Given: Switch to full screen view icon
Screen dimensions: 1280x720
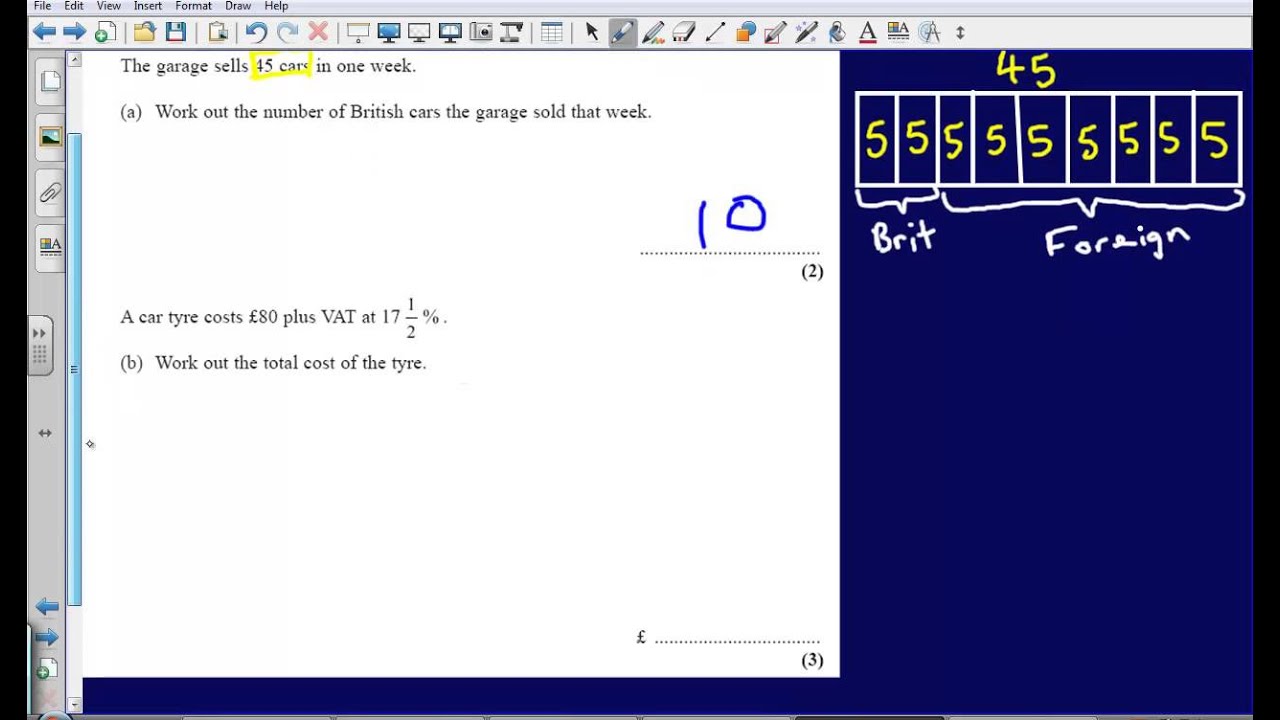Looking at the screenshot, I should point(388,32).
